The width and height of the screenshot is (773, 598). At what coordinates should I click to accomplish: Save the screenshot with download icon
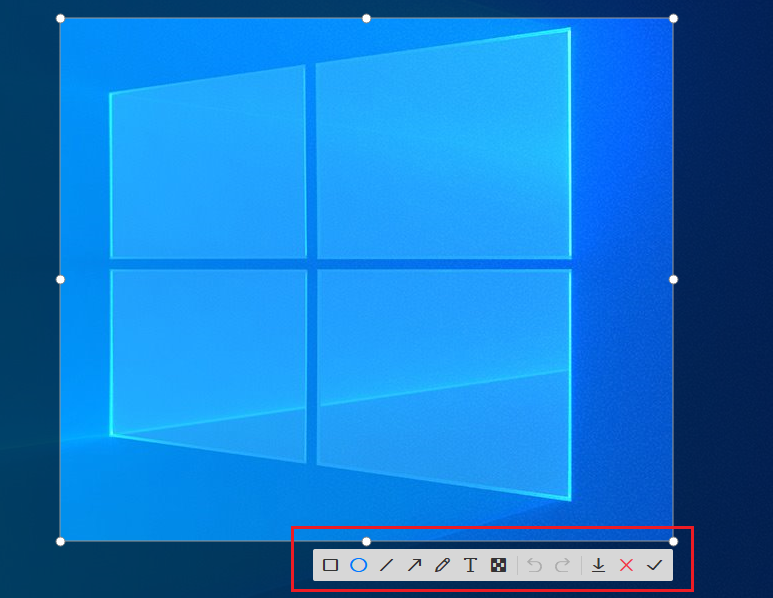(x=598, y=565)
